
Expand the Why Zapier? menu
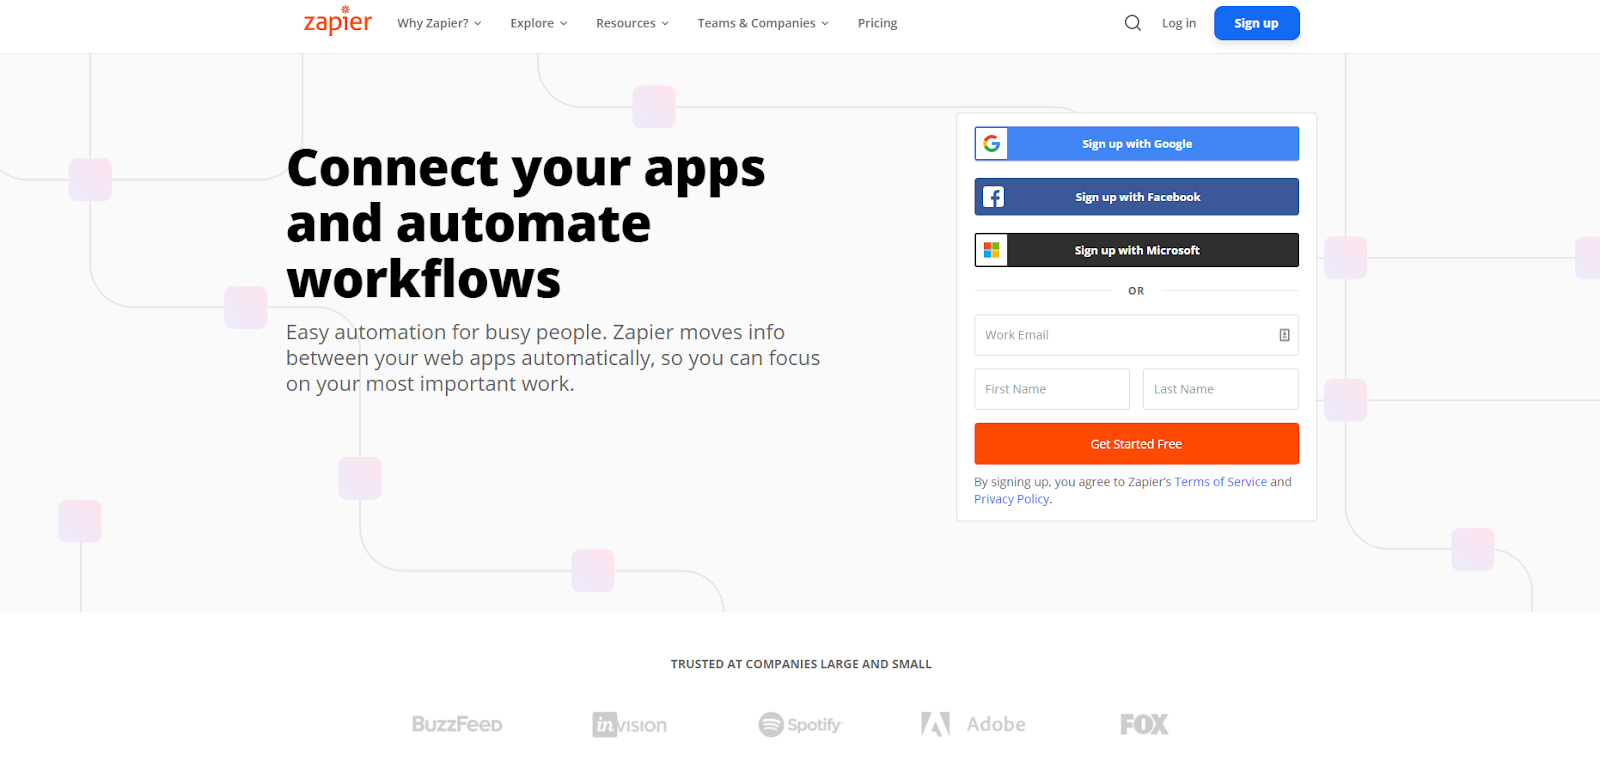click(439, 23)
